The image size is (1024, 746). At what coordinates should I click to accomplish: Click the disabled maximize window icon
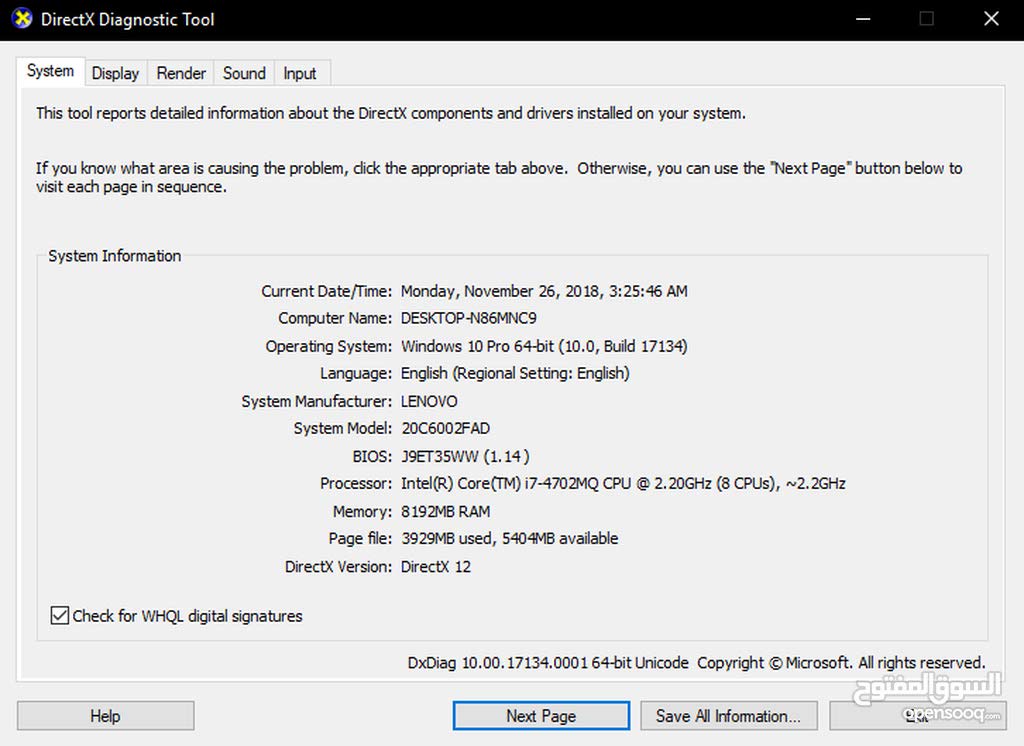coord(926,19)
